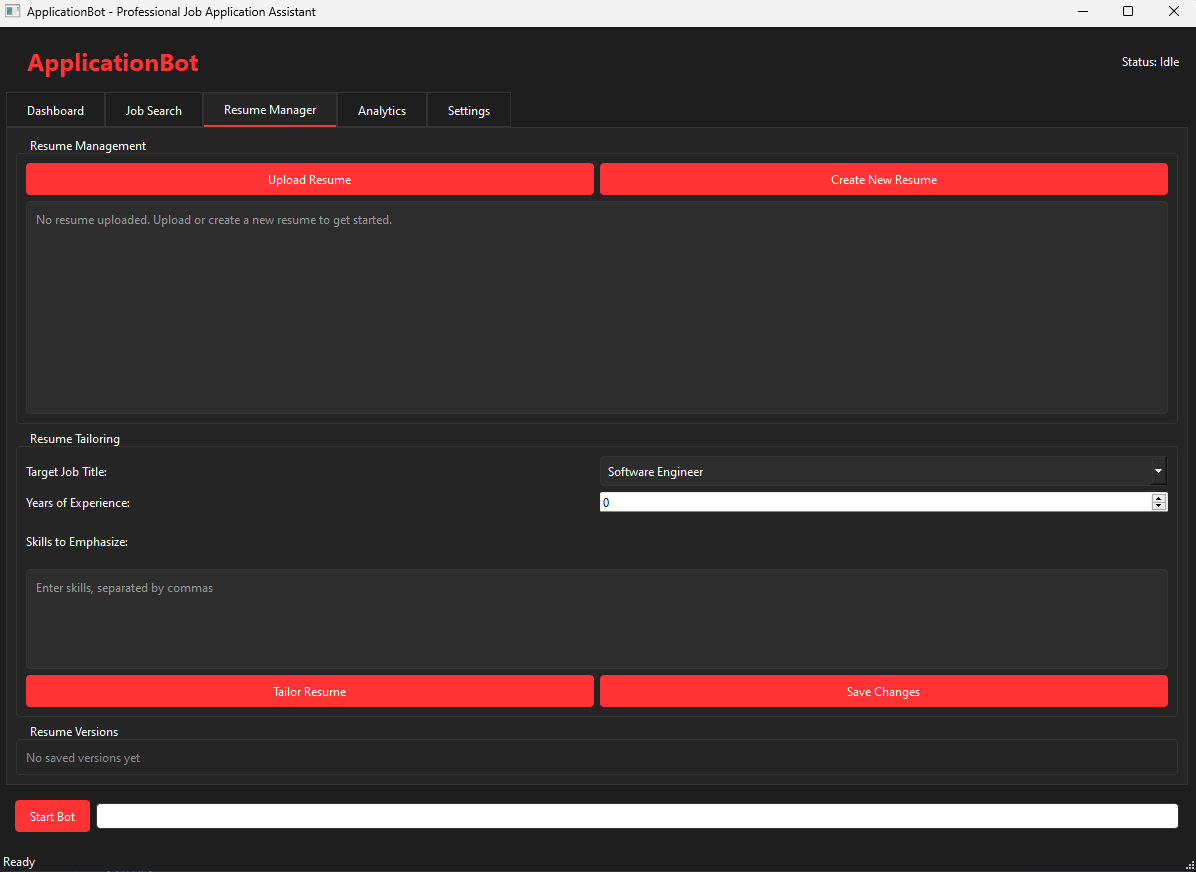Click the progress bar beside Start Bot

pyautogui.click(x=637, y=816)
